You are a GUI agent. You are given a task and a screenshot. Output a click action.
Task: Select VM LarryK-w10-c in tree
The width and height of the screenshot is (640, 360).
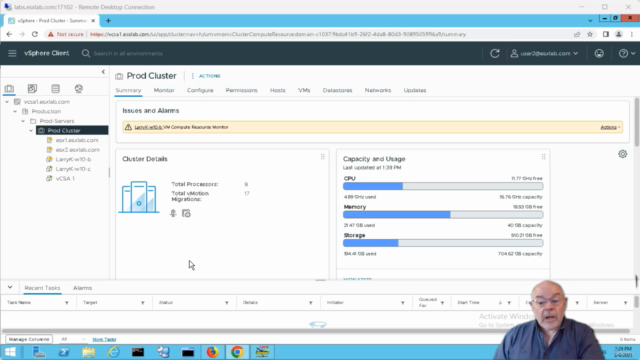click(73, 169)
